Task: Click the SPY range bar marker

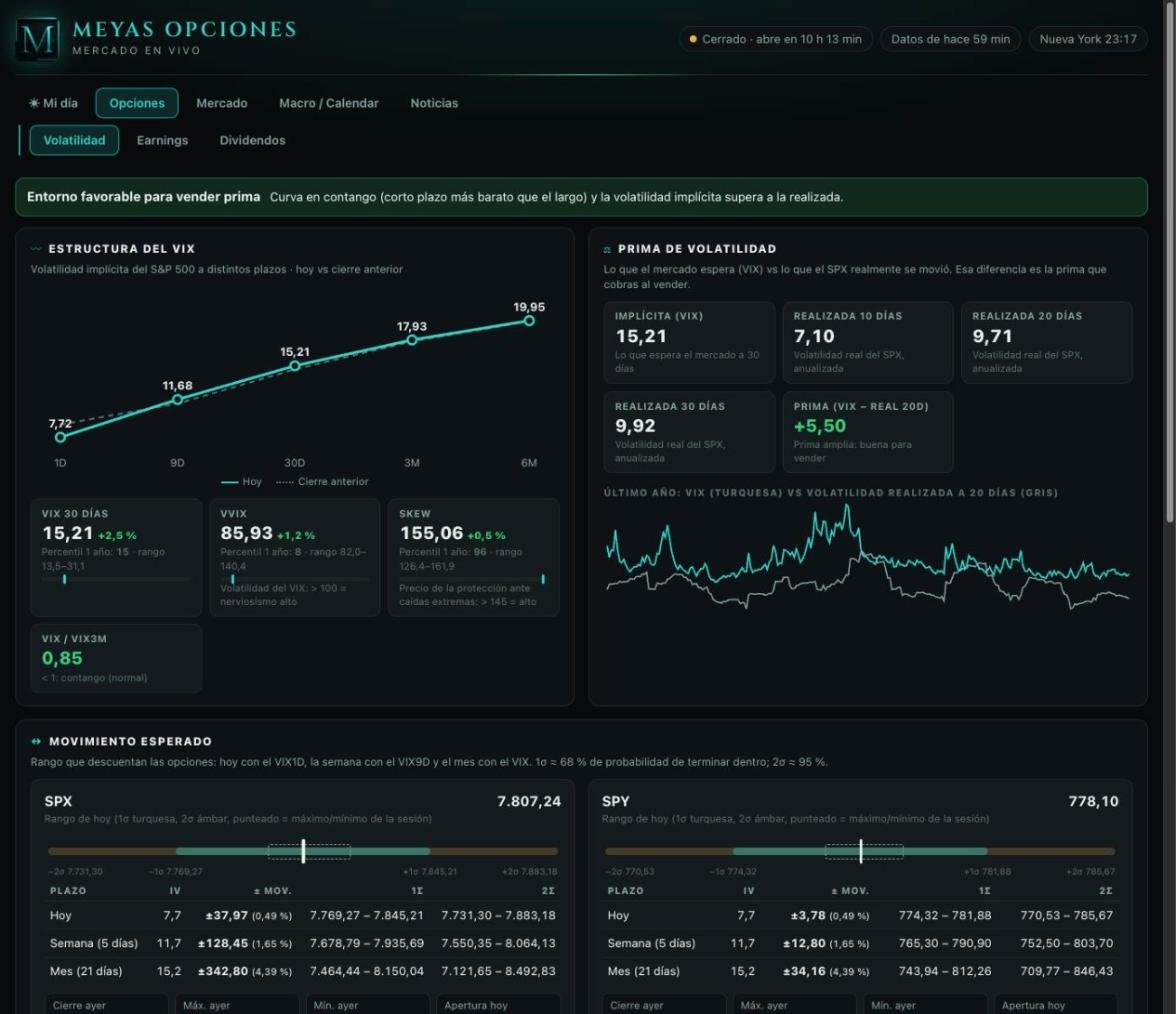Action: pos(861,851)
